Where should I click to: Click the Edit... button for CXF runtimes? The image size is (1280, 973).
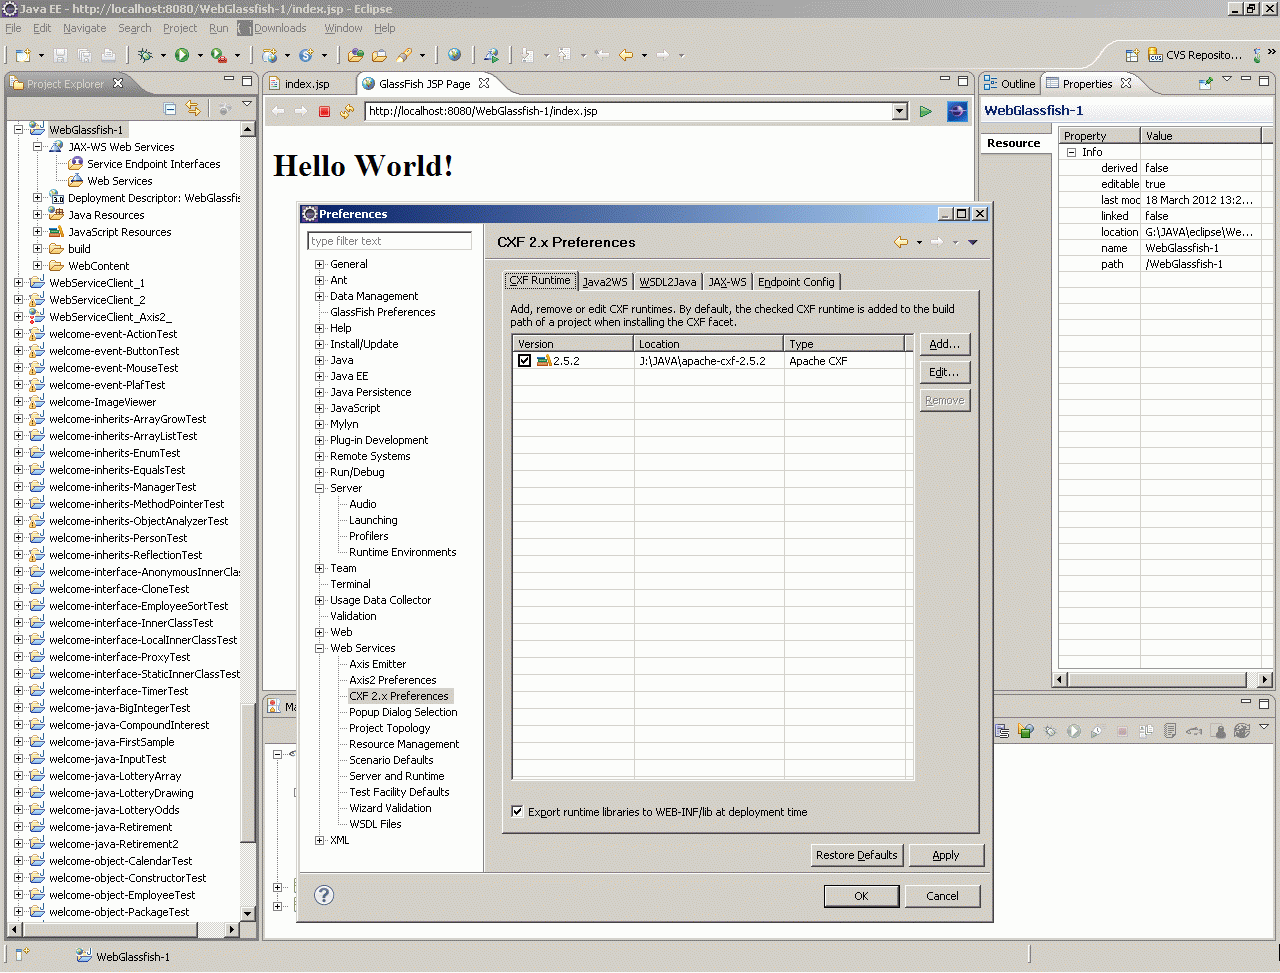[944, 372]
